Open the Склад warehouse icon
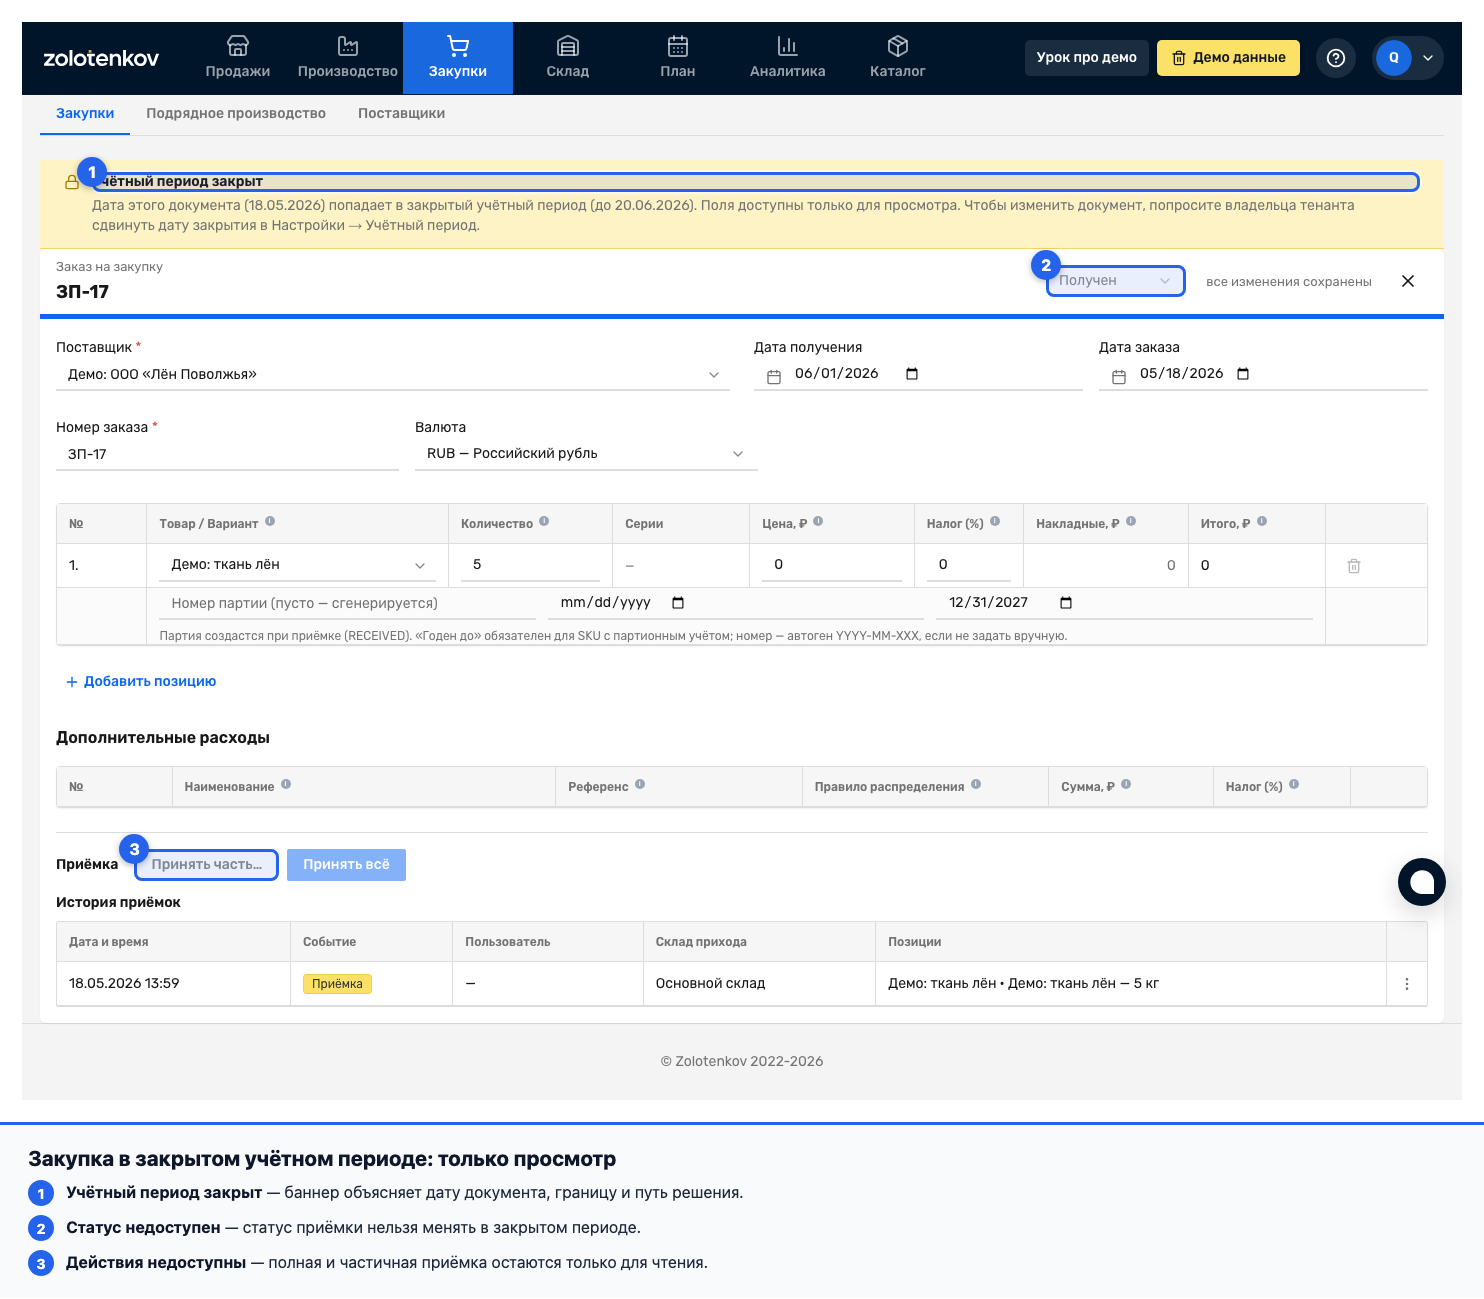The height and width of the screenshot is (1299, 1484). point(568,46)
